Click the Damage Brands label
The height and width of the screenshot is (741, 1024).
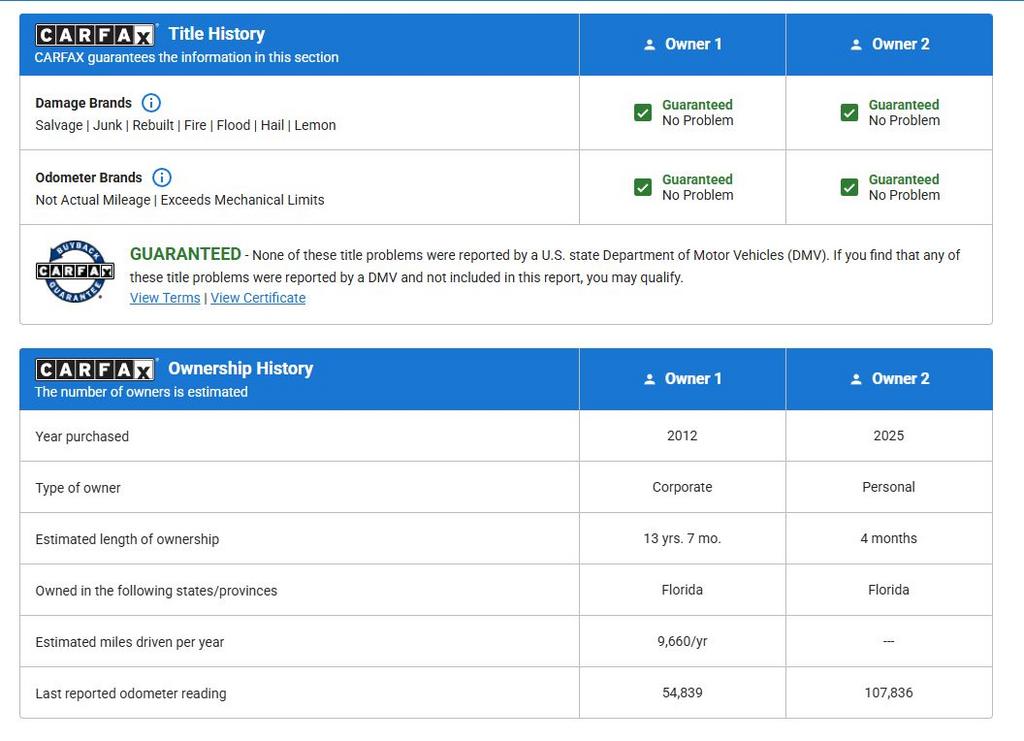click(x=84, y=102)
